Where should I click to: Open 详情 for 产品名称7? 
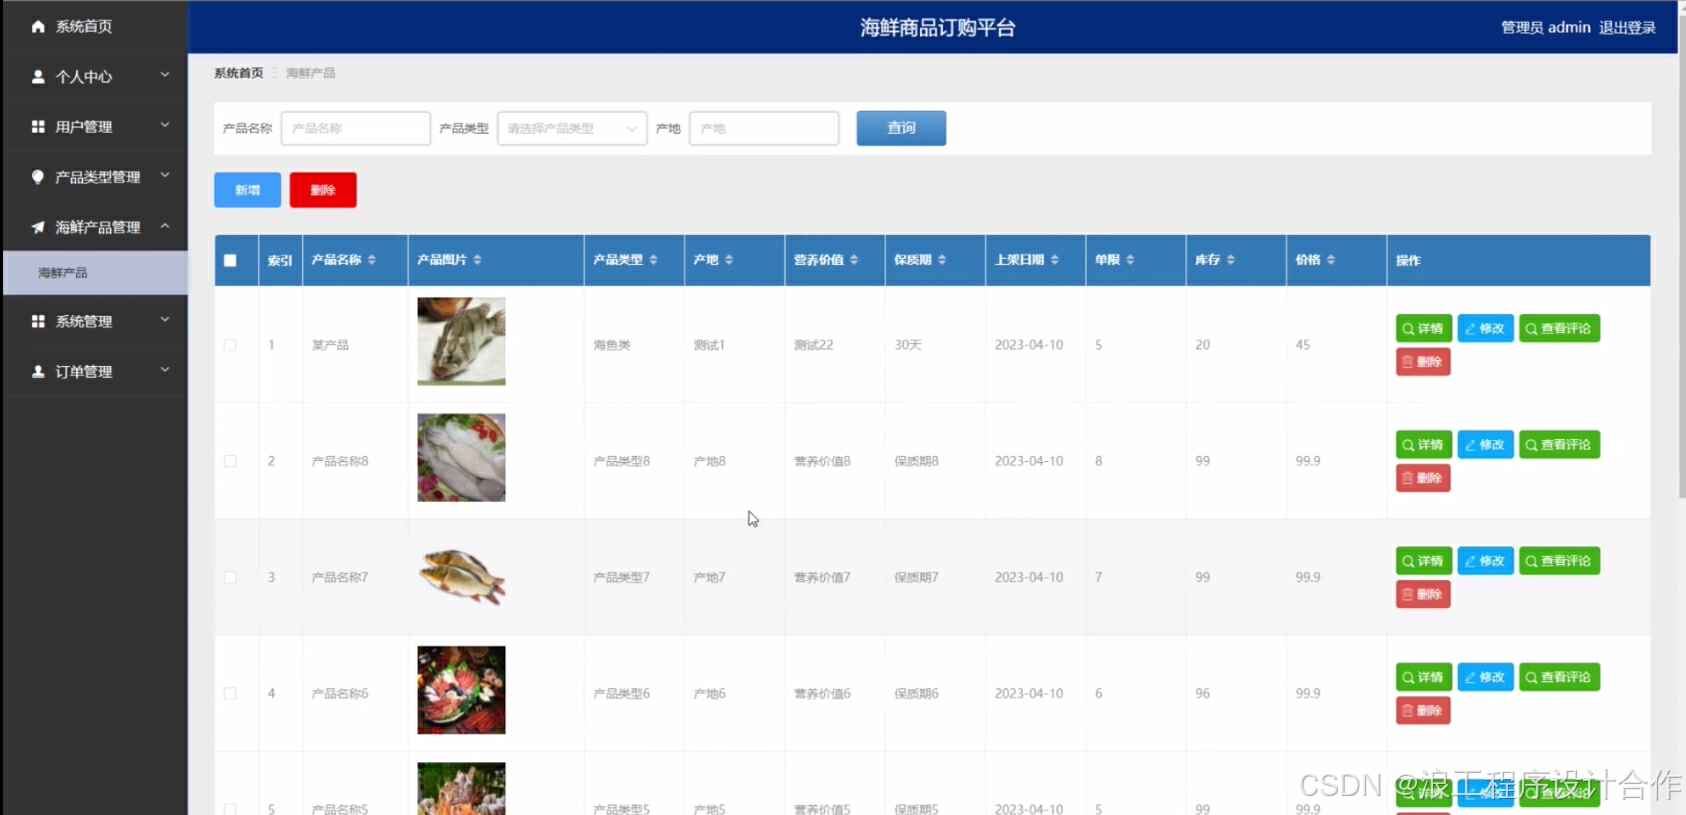tap(1423, 561)
